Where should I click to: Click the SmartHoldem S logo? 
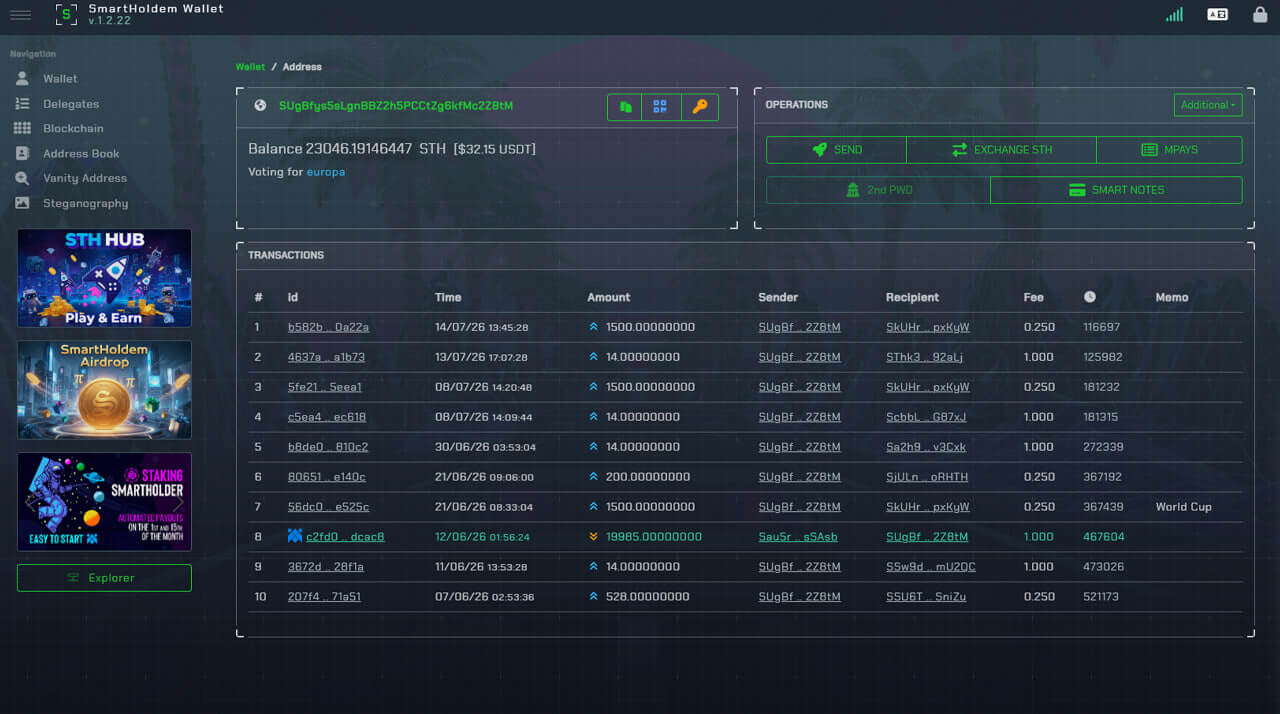[x=66, y=15]
